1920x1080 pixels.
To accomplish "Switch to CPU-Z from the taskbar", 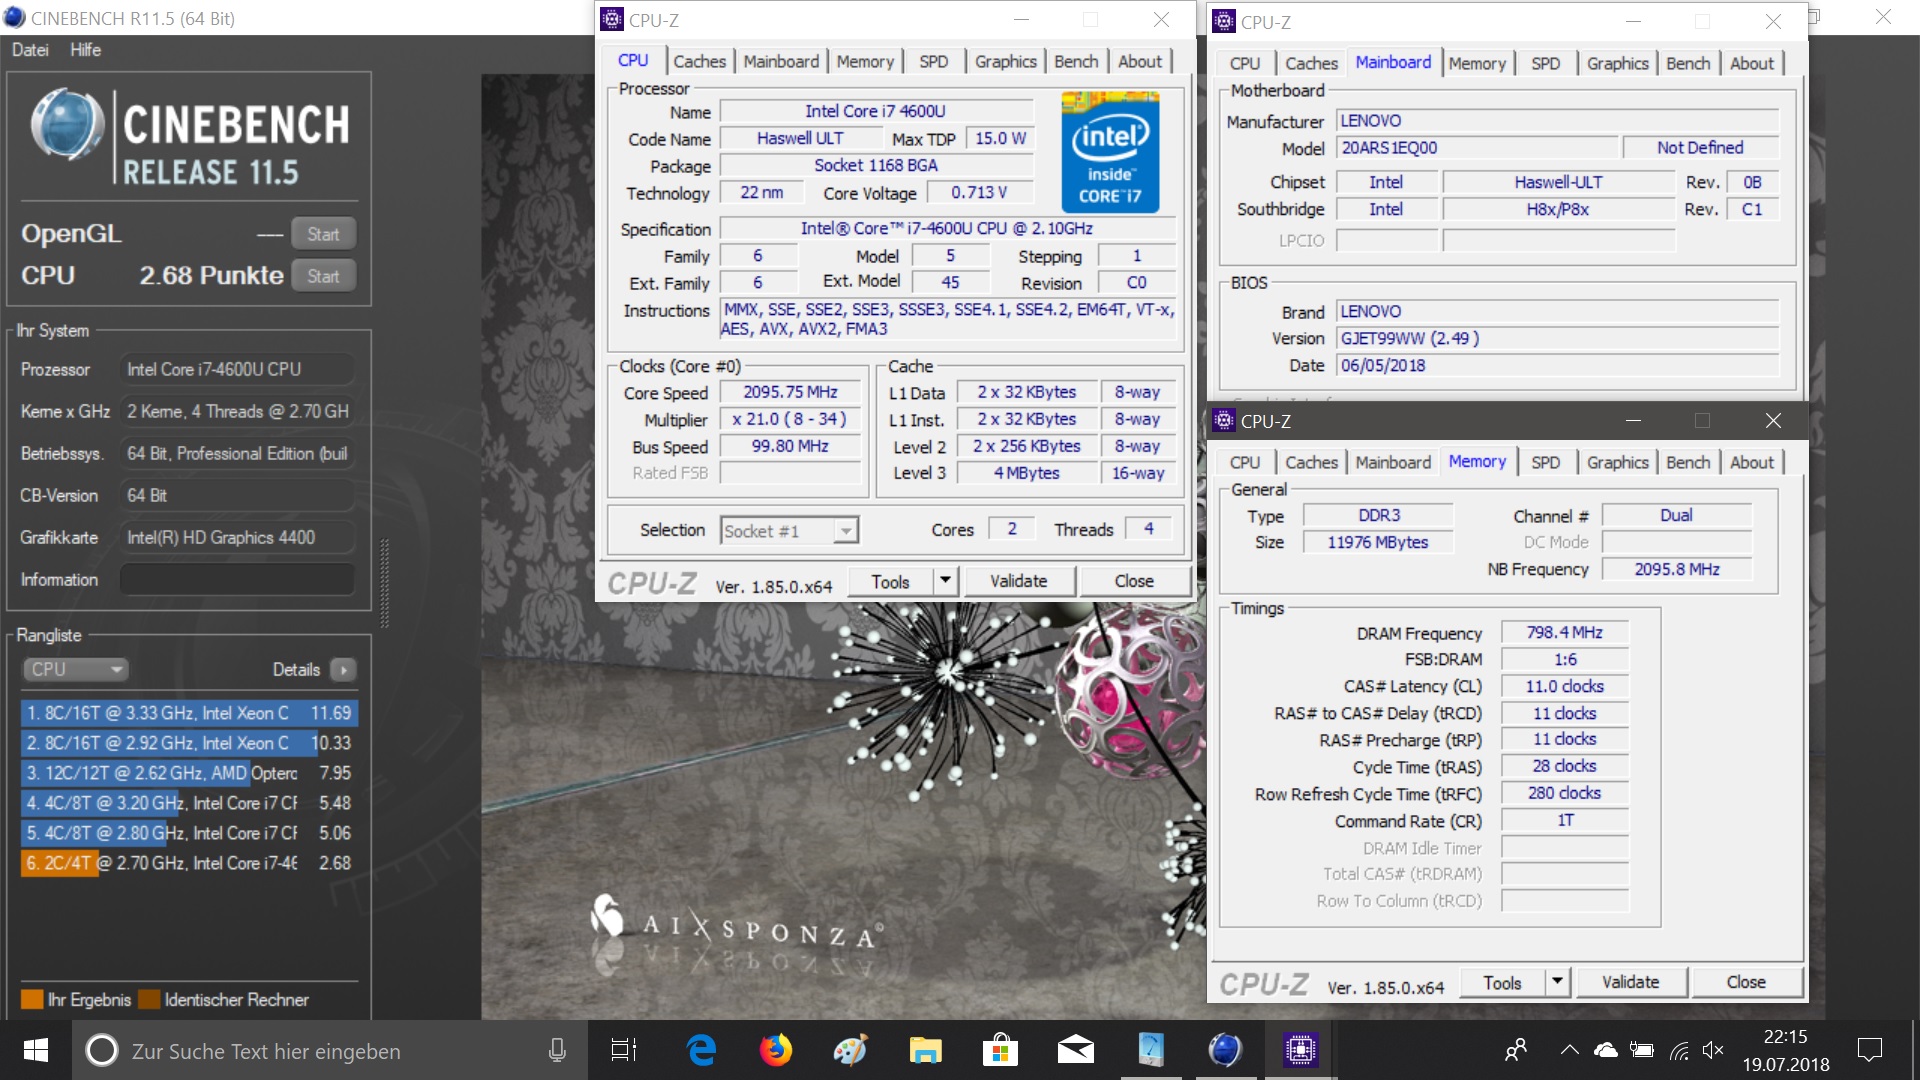I will tap(1300, 1050).
